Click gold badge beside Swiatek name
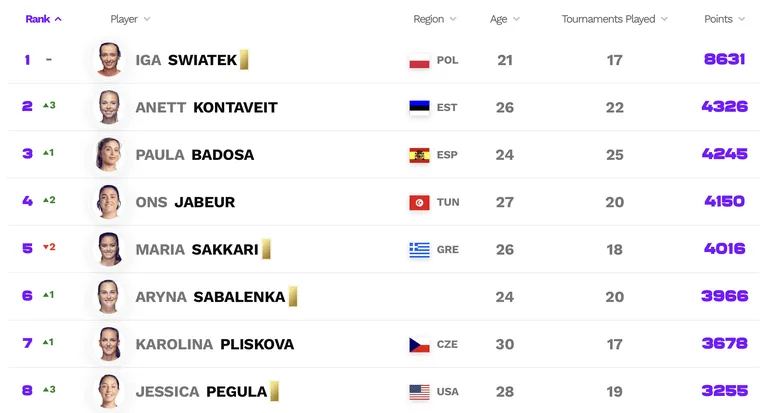Image resolution: width=768 pixels, height=413 pixels. tap(244, 59)
